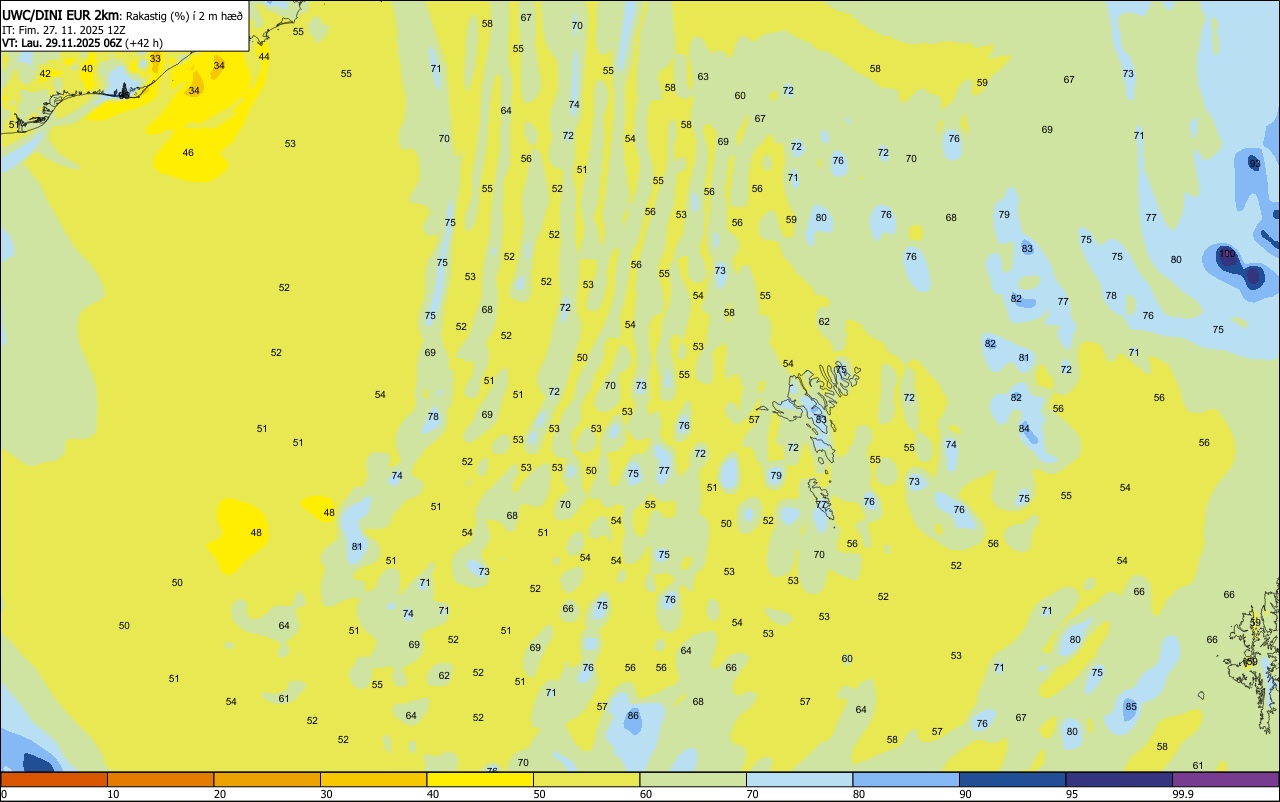Select the 'IT: Fim. 27. 11. 2025 12Z' line

click(63, 29)
